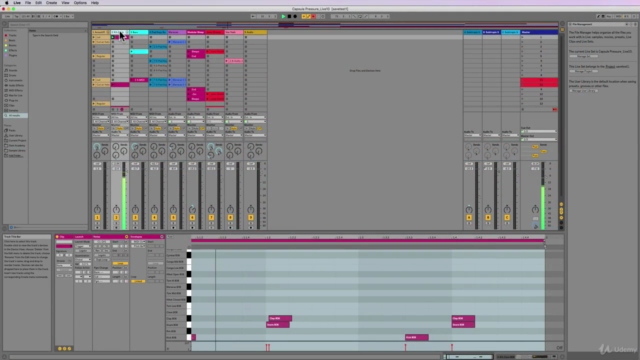The image size is (640, 360).
Task: Select Max for Live category in the browser
Action: [x=15, y=95]
